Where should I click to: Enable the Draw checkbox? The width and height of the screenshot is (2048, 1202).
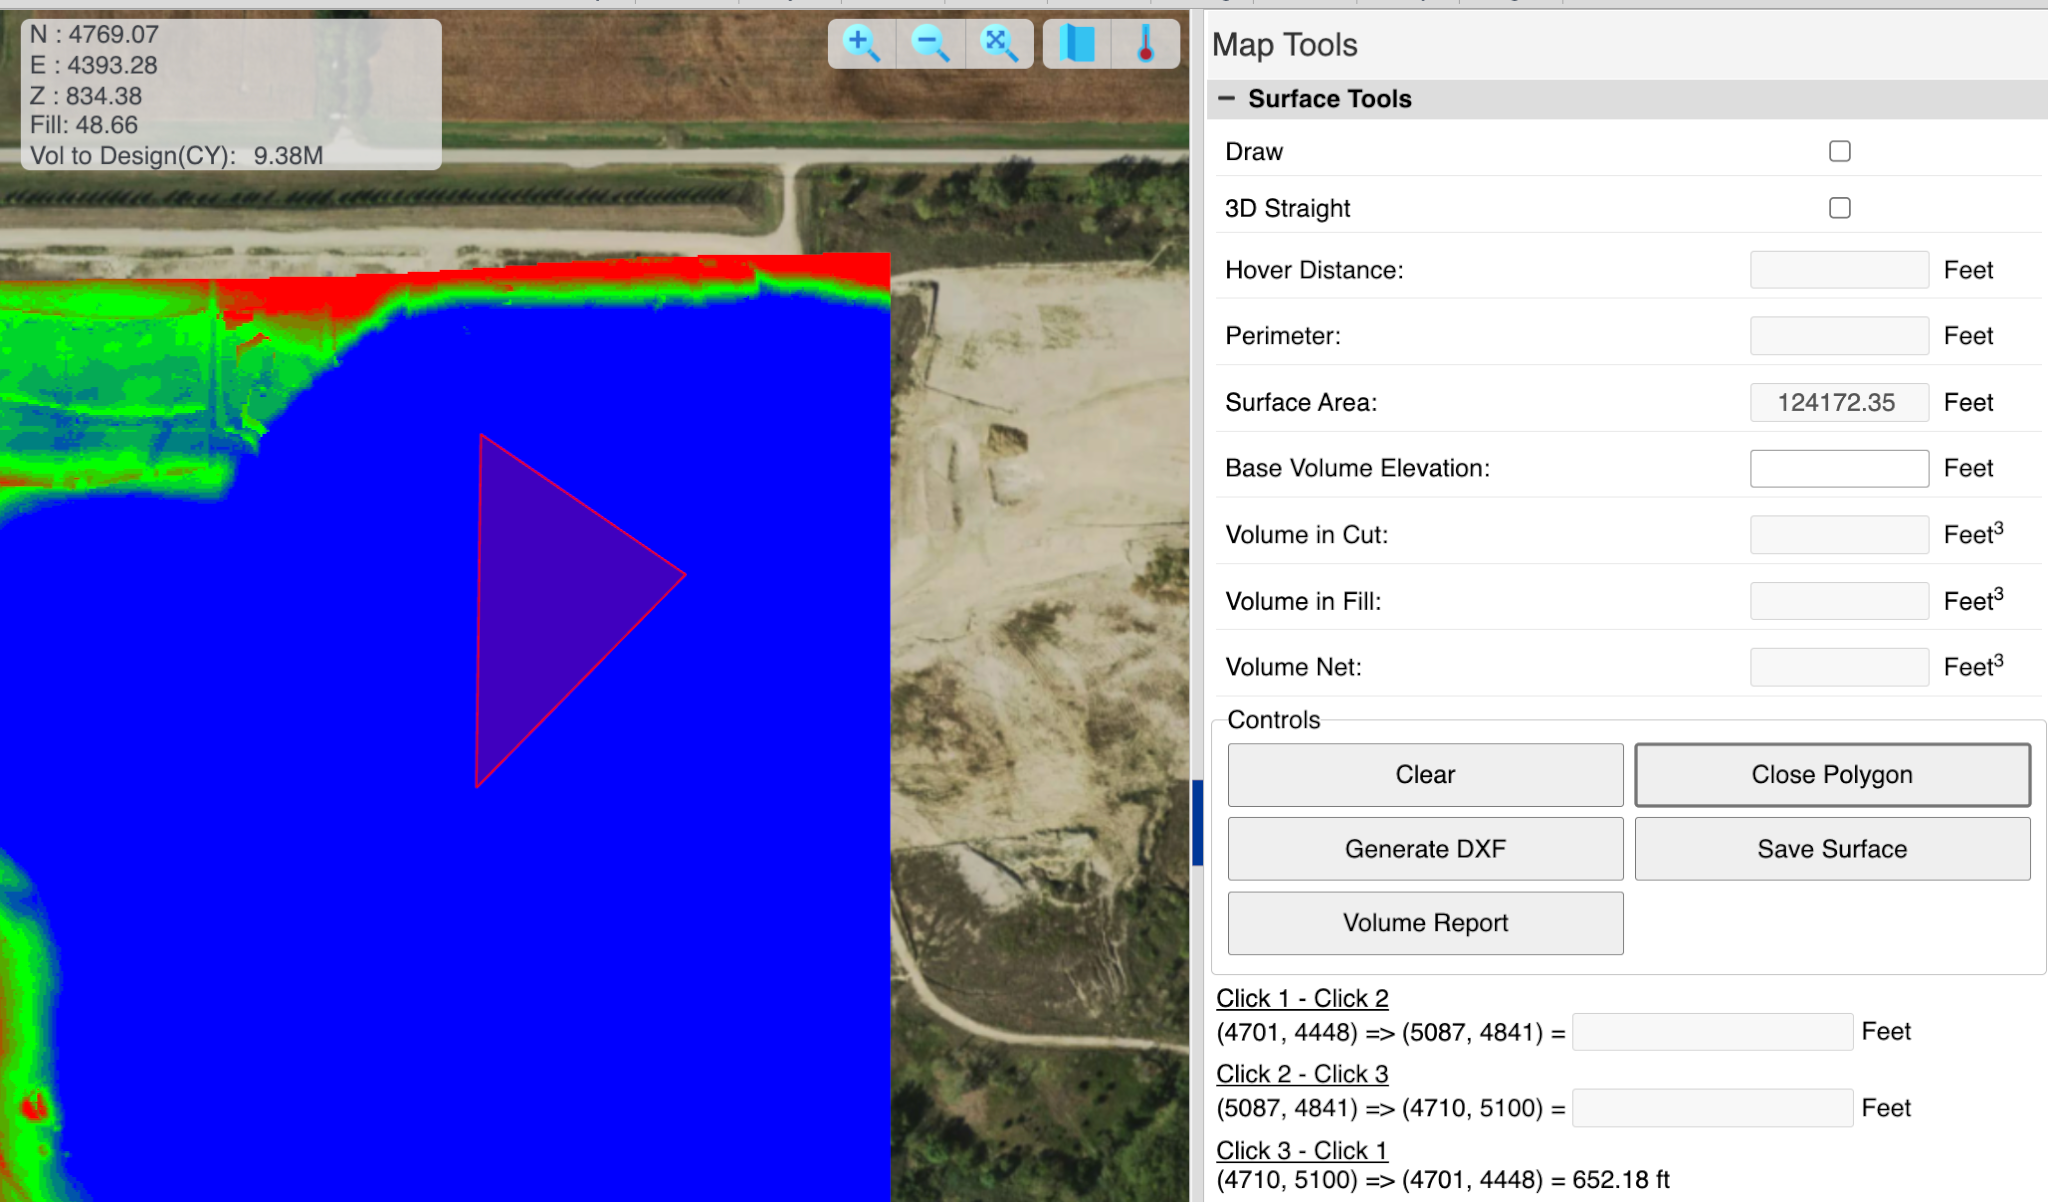[x=1839, y=151]
